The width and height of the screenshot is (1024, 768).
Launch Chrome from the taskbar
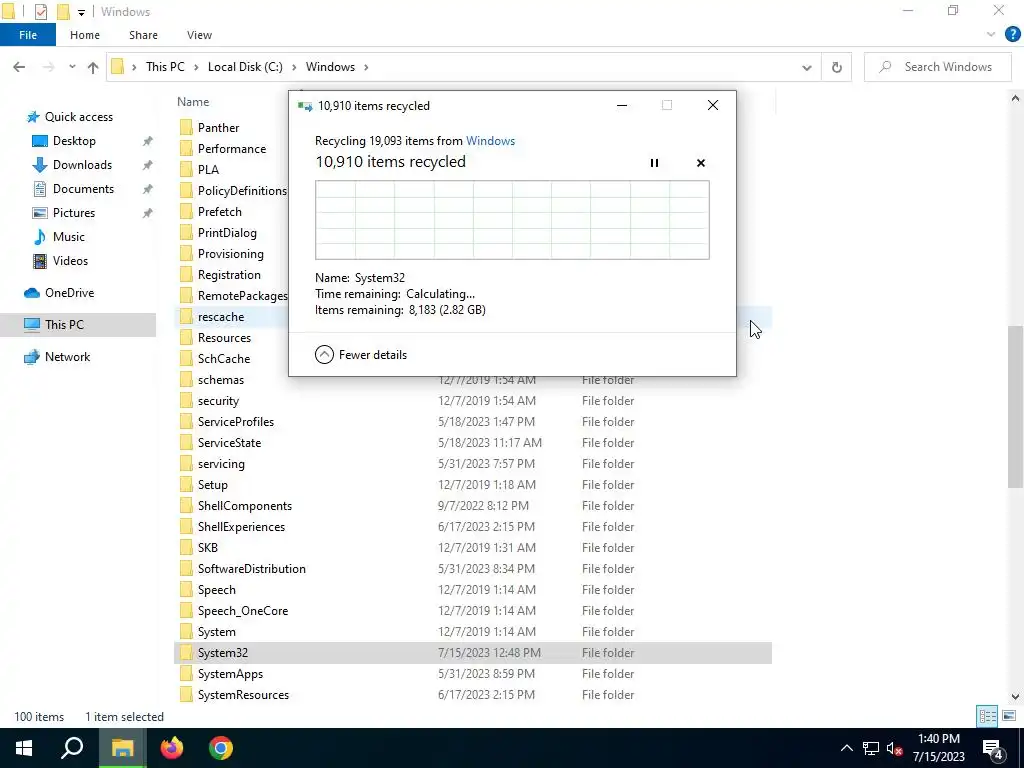[x=221, y=748]
